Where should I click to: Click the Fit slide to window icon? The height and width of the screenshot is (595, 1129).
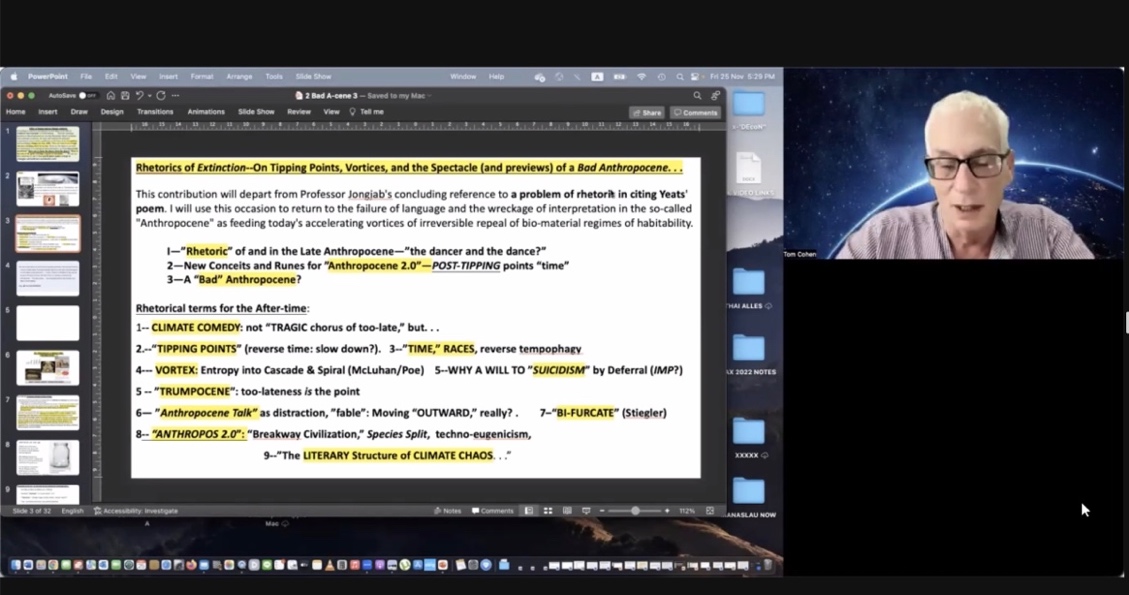click(710, 511)
